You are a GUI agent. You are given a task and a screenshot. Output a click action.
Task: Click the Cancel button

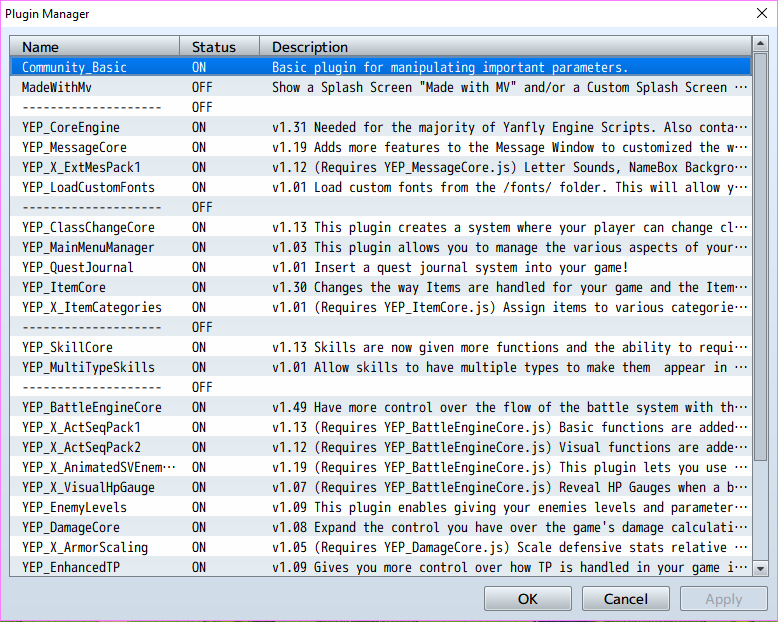(625, 599)
